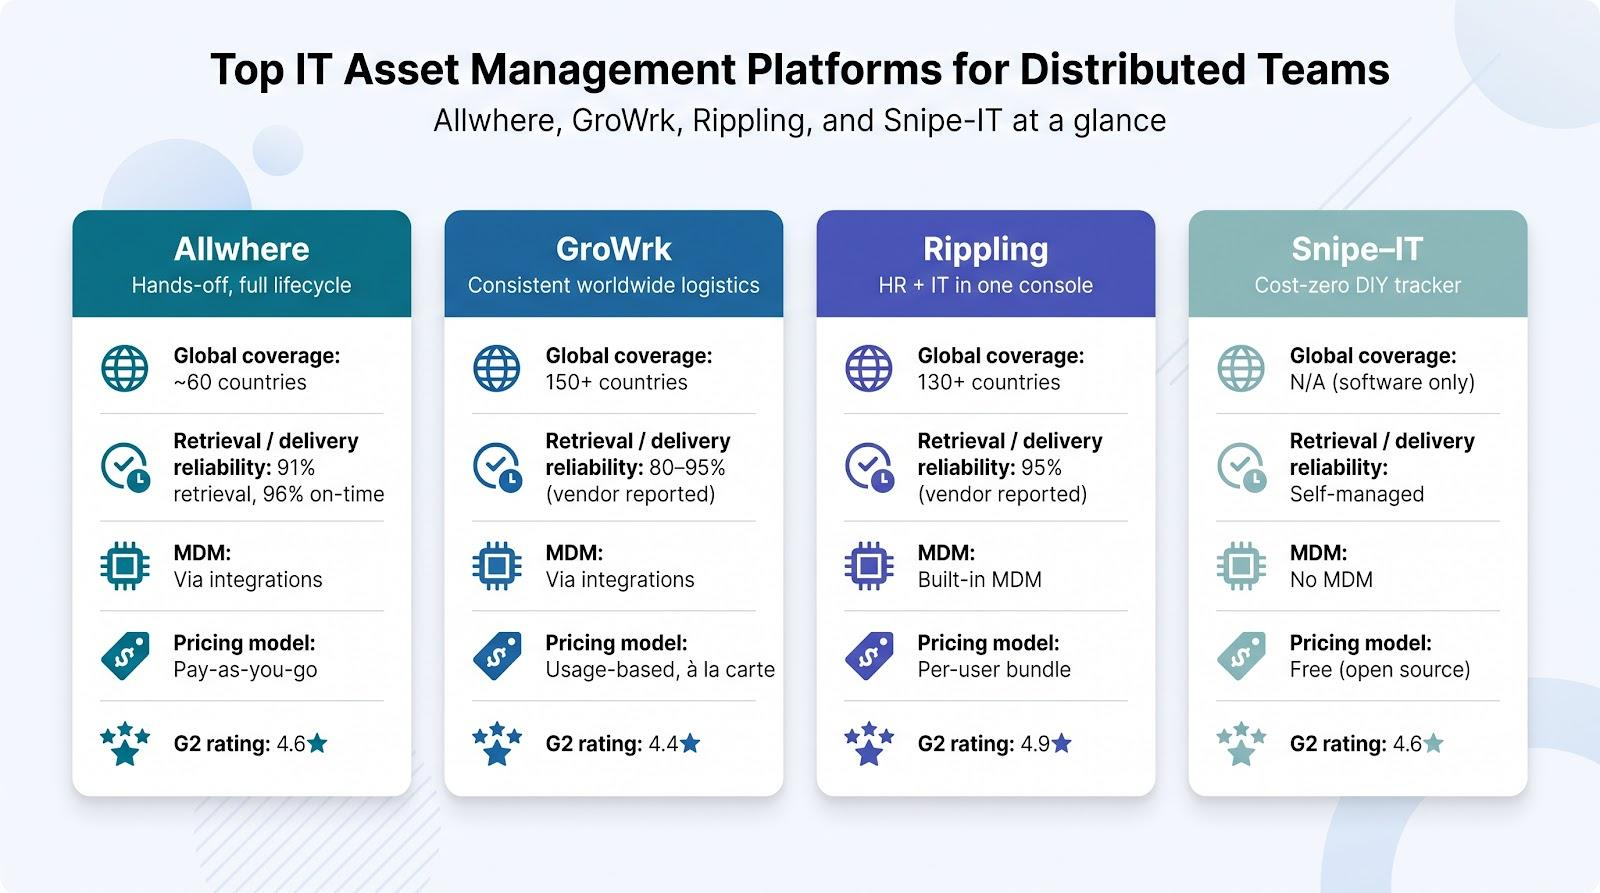Click GroWrk's 'Via integrations' MDM value
The width and height of the screenshot is (1600, 893).
point(620,580)
